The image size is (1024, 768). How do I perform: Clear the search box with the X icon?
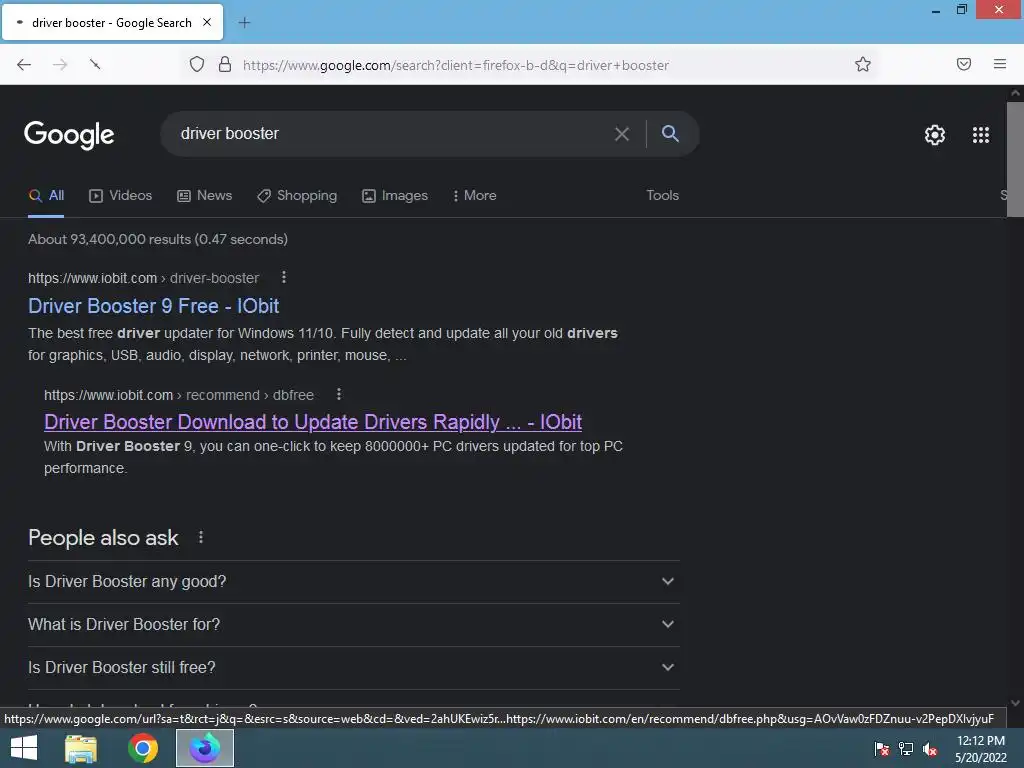coord(622,134)
